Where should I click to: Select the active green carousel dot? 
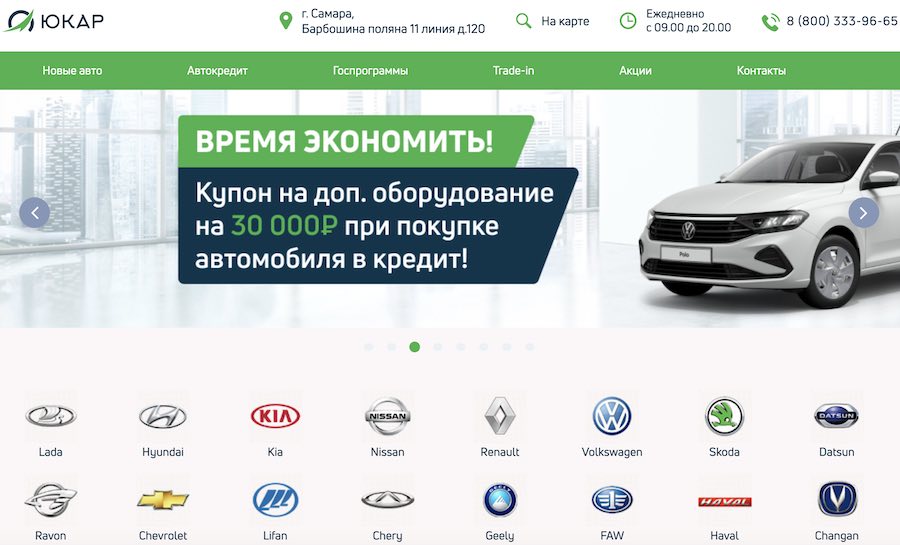coord(414,347)
